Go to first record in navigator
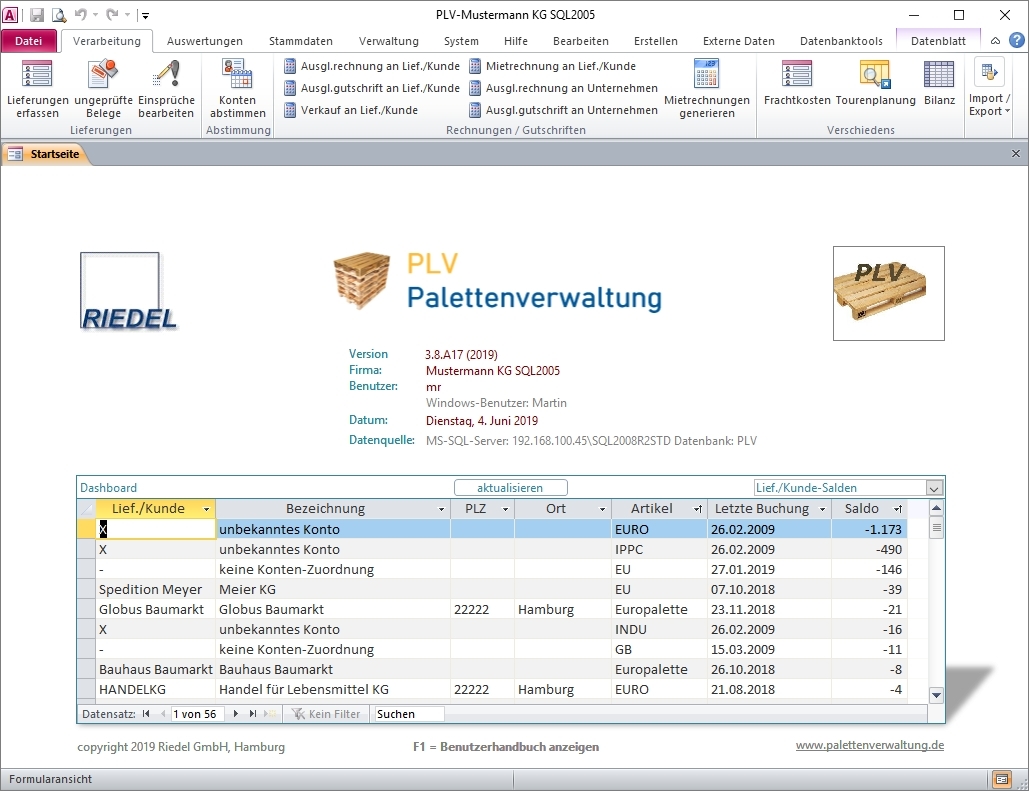The height and width of the screenshot is (791, 1029). tap(146, 714)
